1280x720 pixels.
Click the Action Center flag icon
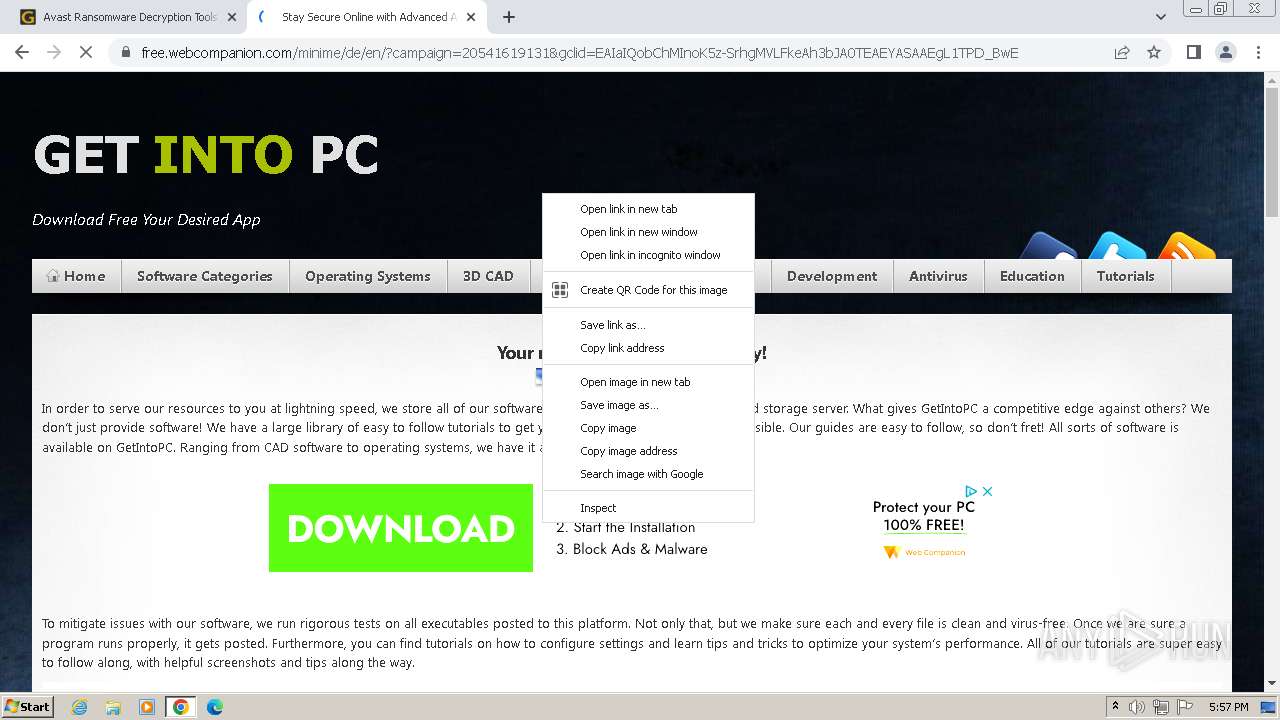pyautogui.click(x=1183, y=707)
